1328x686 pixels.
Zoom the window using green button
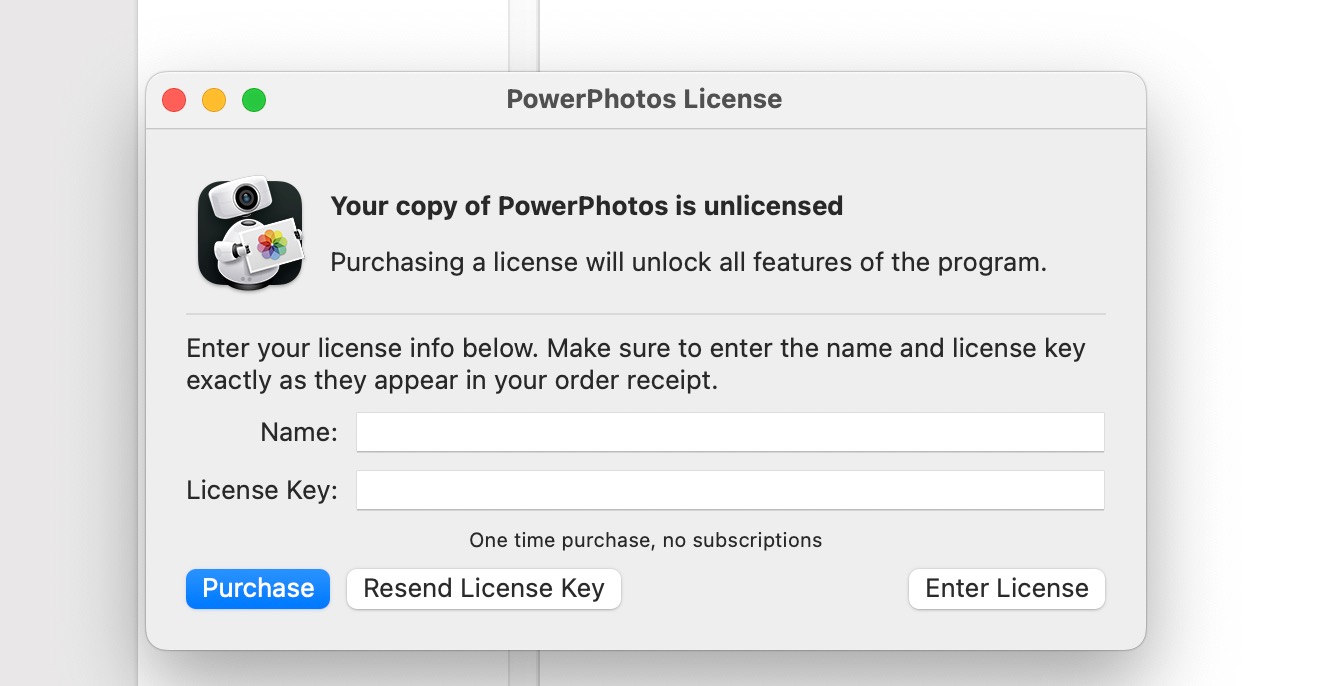click(x=254, y=100)
